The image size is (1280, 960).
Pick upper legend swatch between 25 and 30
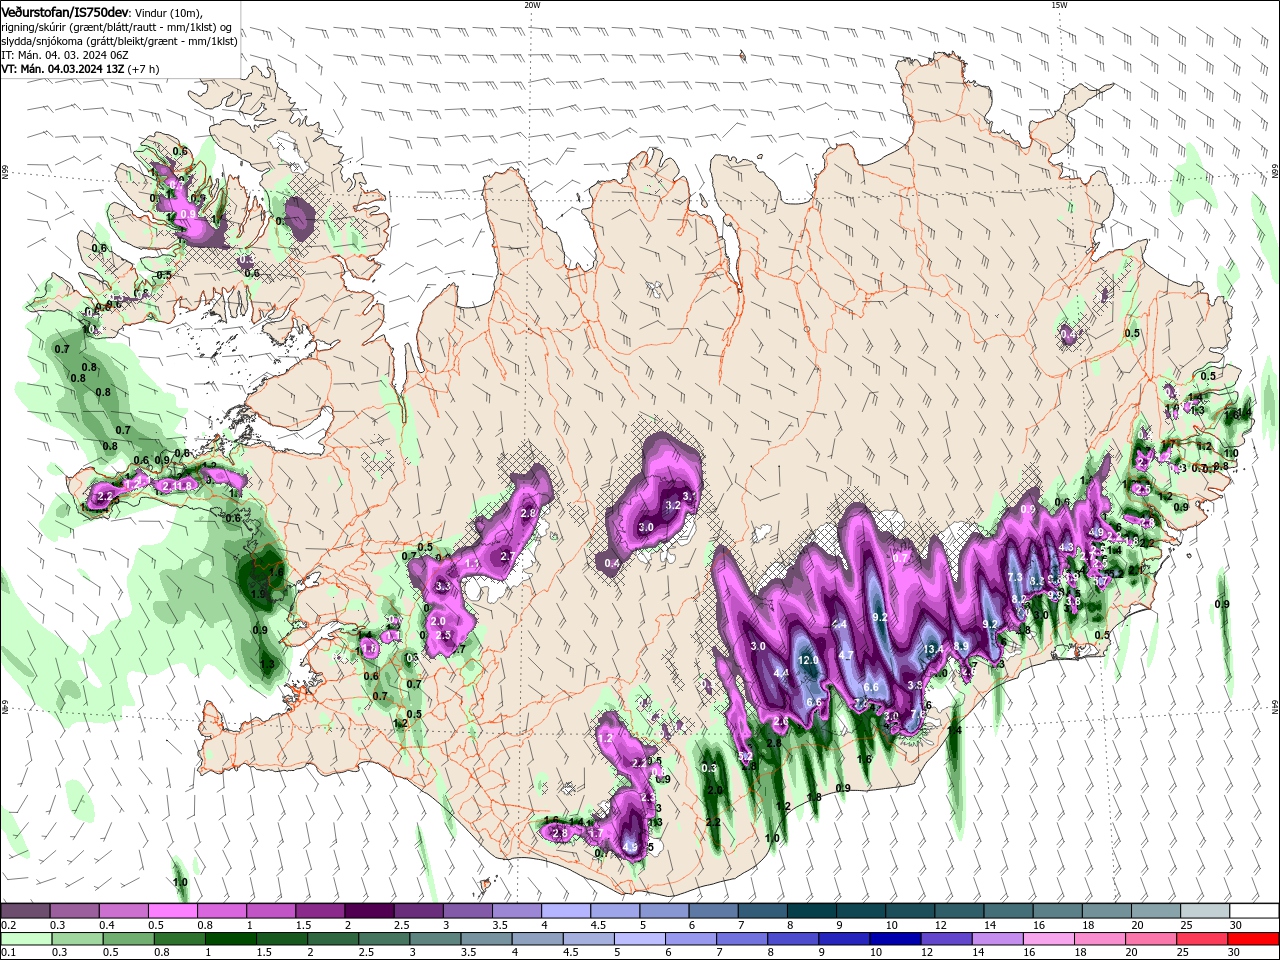1204,910
